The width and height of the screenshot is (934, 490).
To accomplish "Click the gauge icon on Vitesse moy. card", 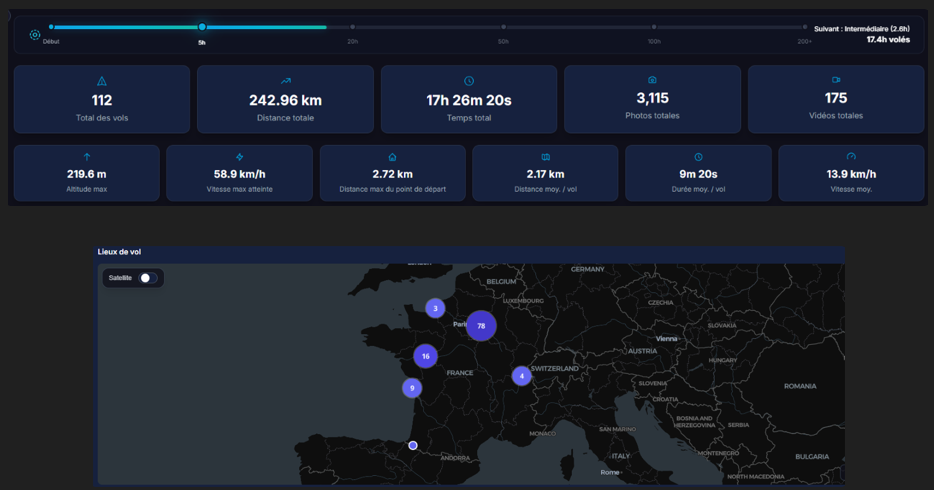I will [851, 157].
